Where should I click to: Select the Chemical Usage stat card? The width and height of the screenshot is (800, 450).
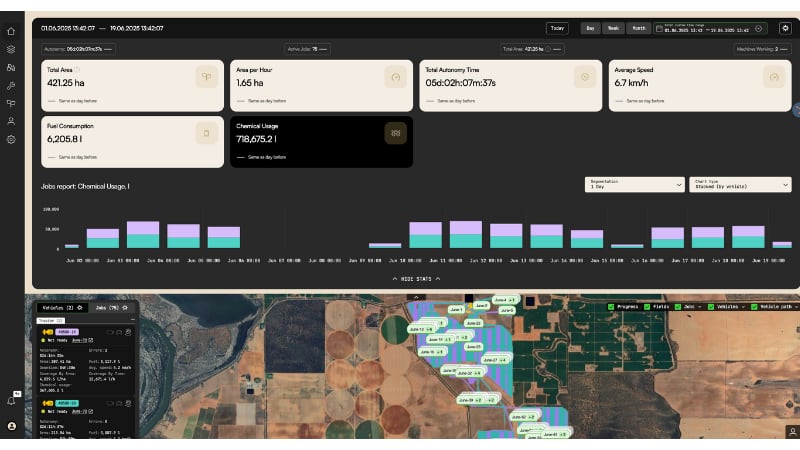click(x=321, y=142)
